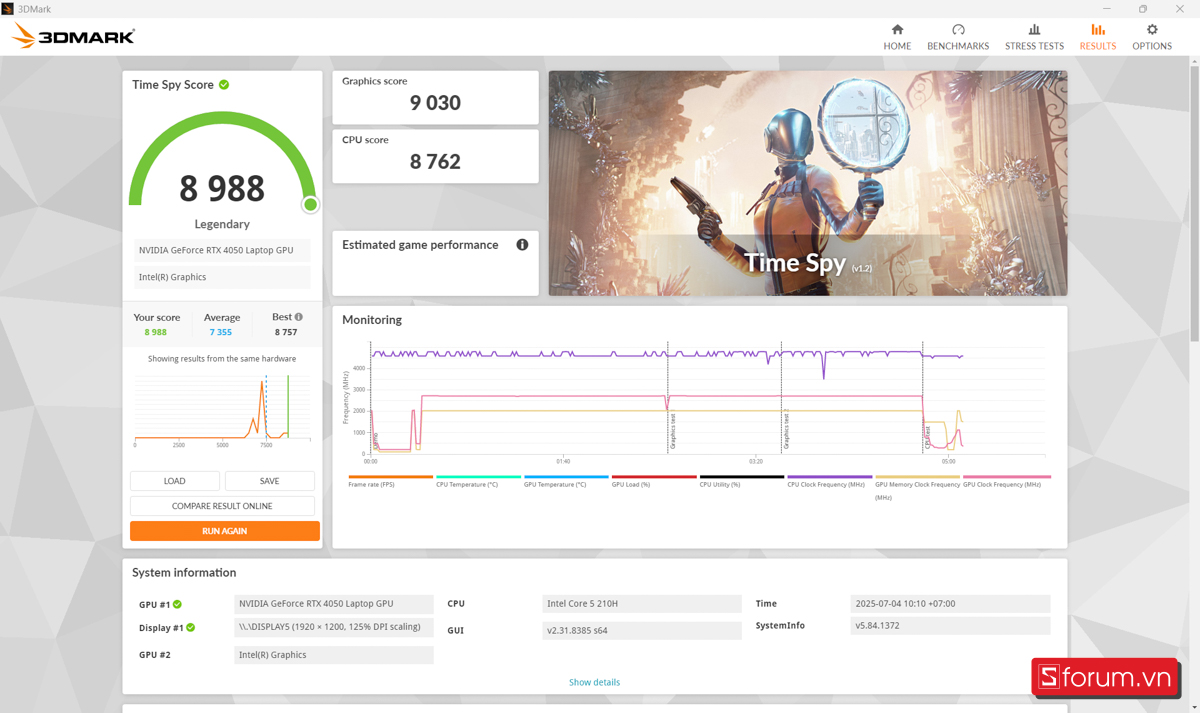Toggle the CPU Clock Frequency legend entry
1200x713 pixels.
tap(829, 481)
